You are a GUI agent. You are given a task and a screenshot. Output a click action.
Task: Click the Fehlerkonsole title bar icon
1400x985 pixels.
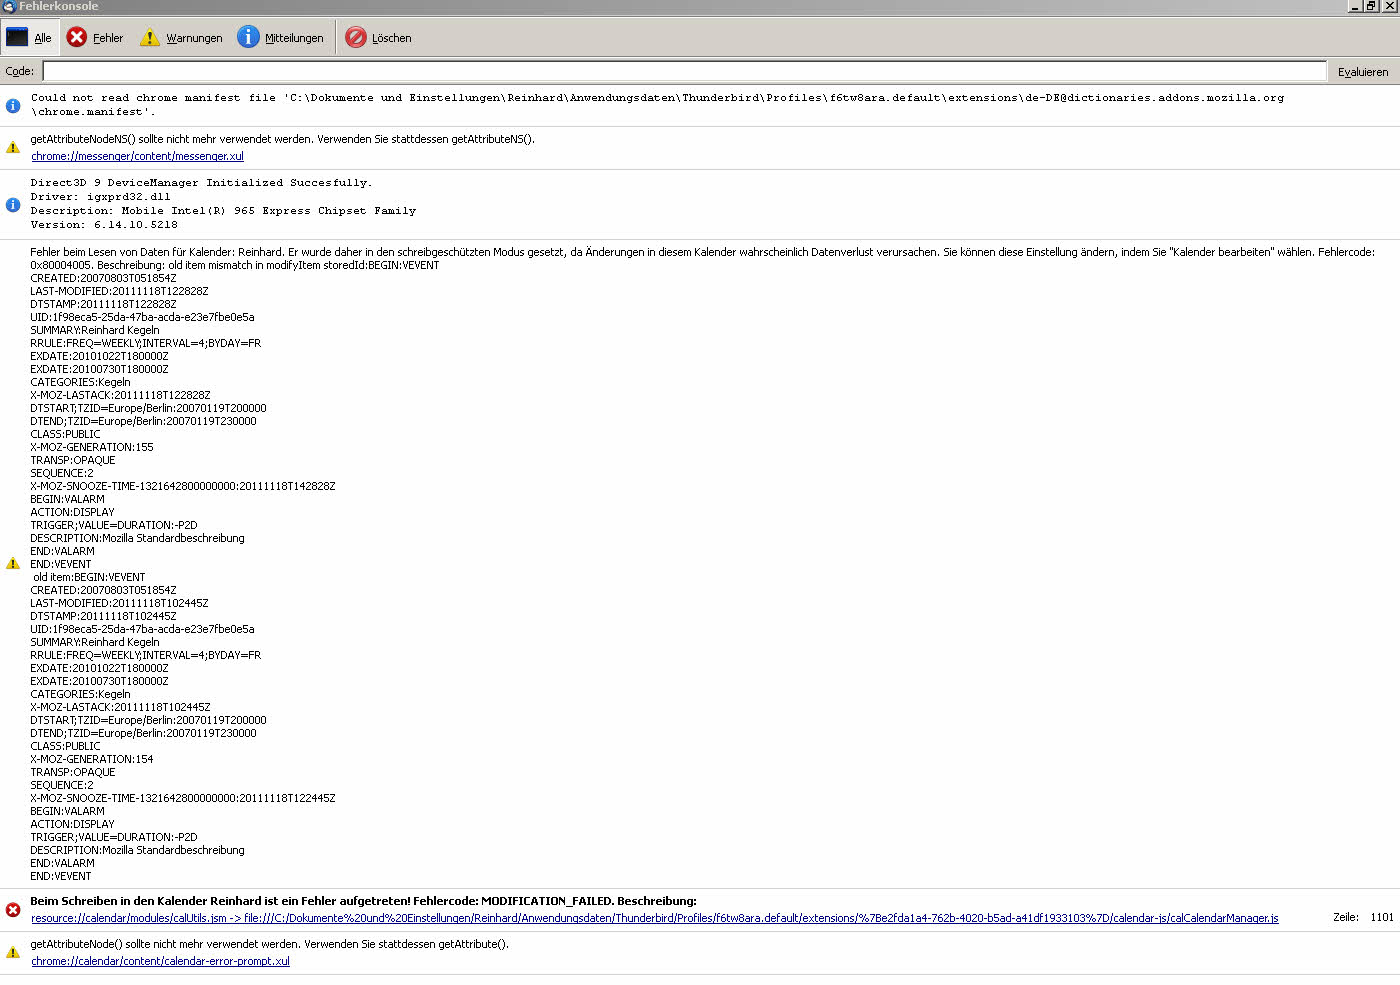coord(9,7)
